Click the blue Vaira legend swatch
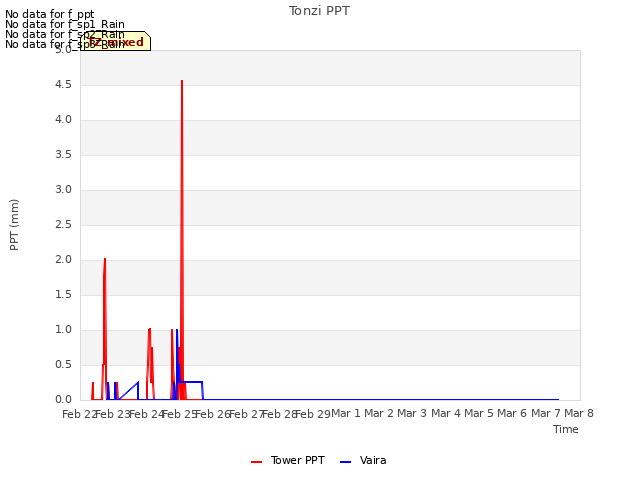 [345, 462]
